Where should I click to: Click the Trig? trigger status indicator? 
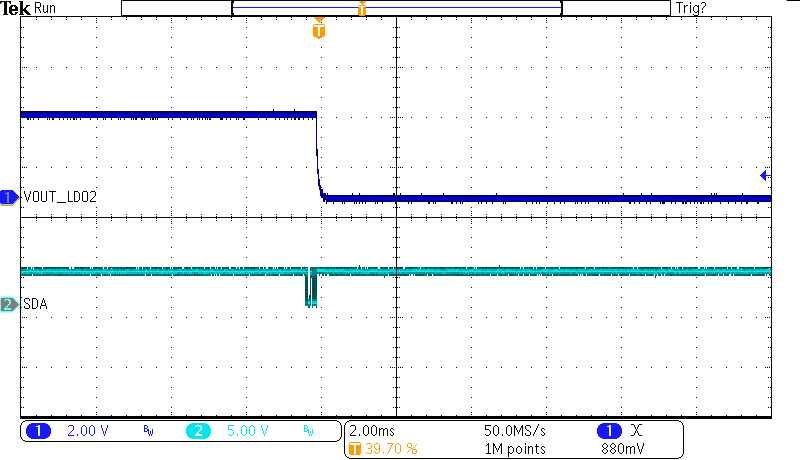[x=692, y=8]
